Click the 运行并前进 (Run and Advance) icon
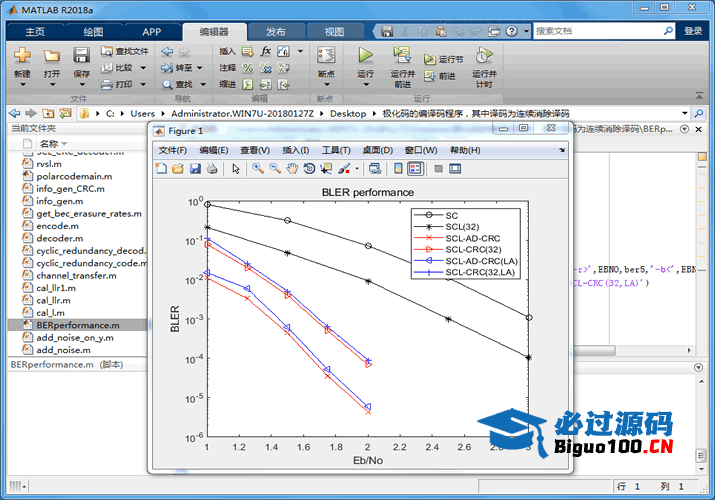This screenshot has width=715, height=500. coord(402,55)
